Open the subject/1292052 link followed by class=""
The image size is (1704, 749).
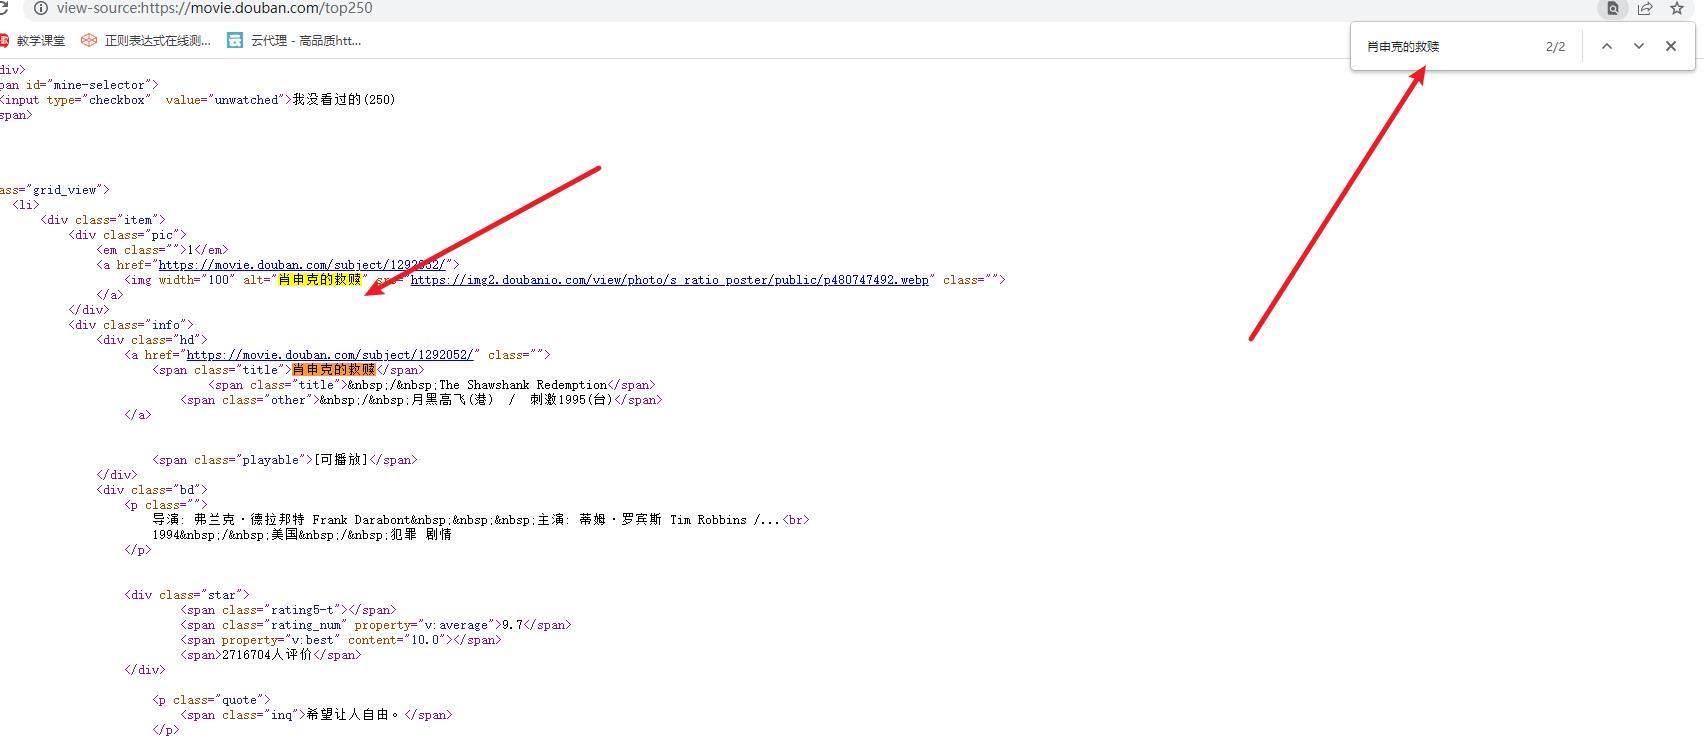pyautogui.click(x=330, y=355)
